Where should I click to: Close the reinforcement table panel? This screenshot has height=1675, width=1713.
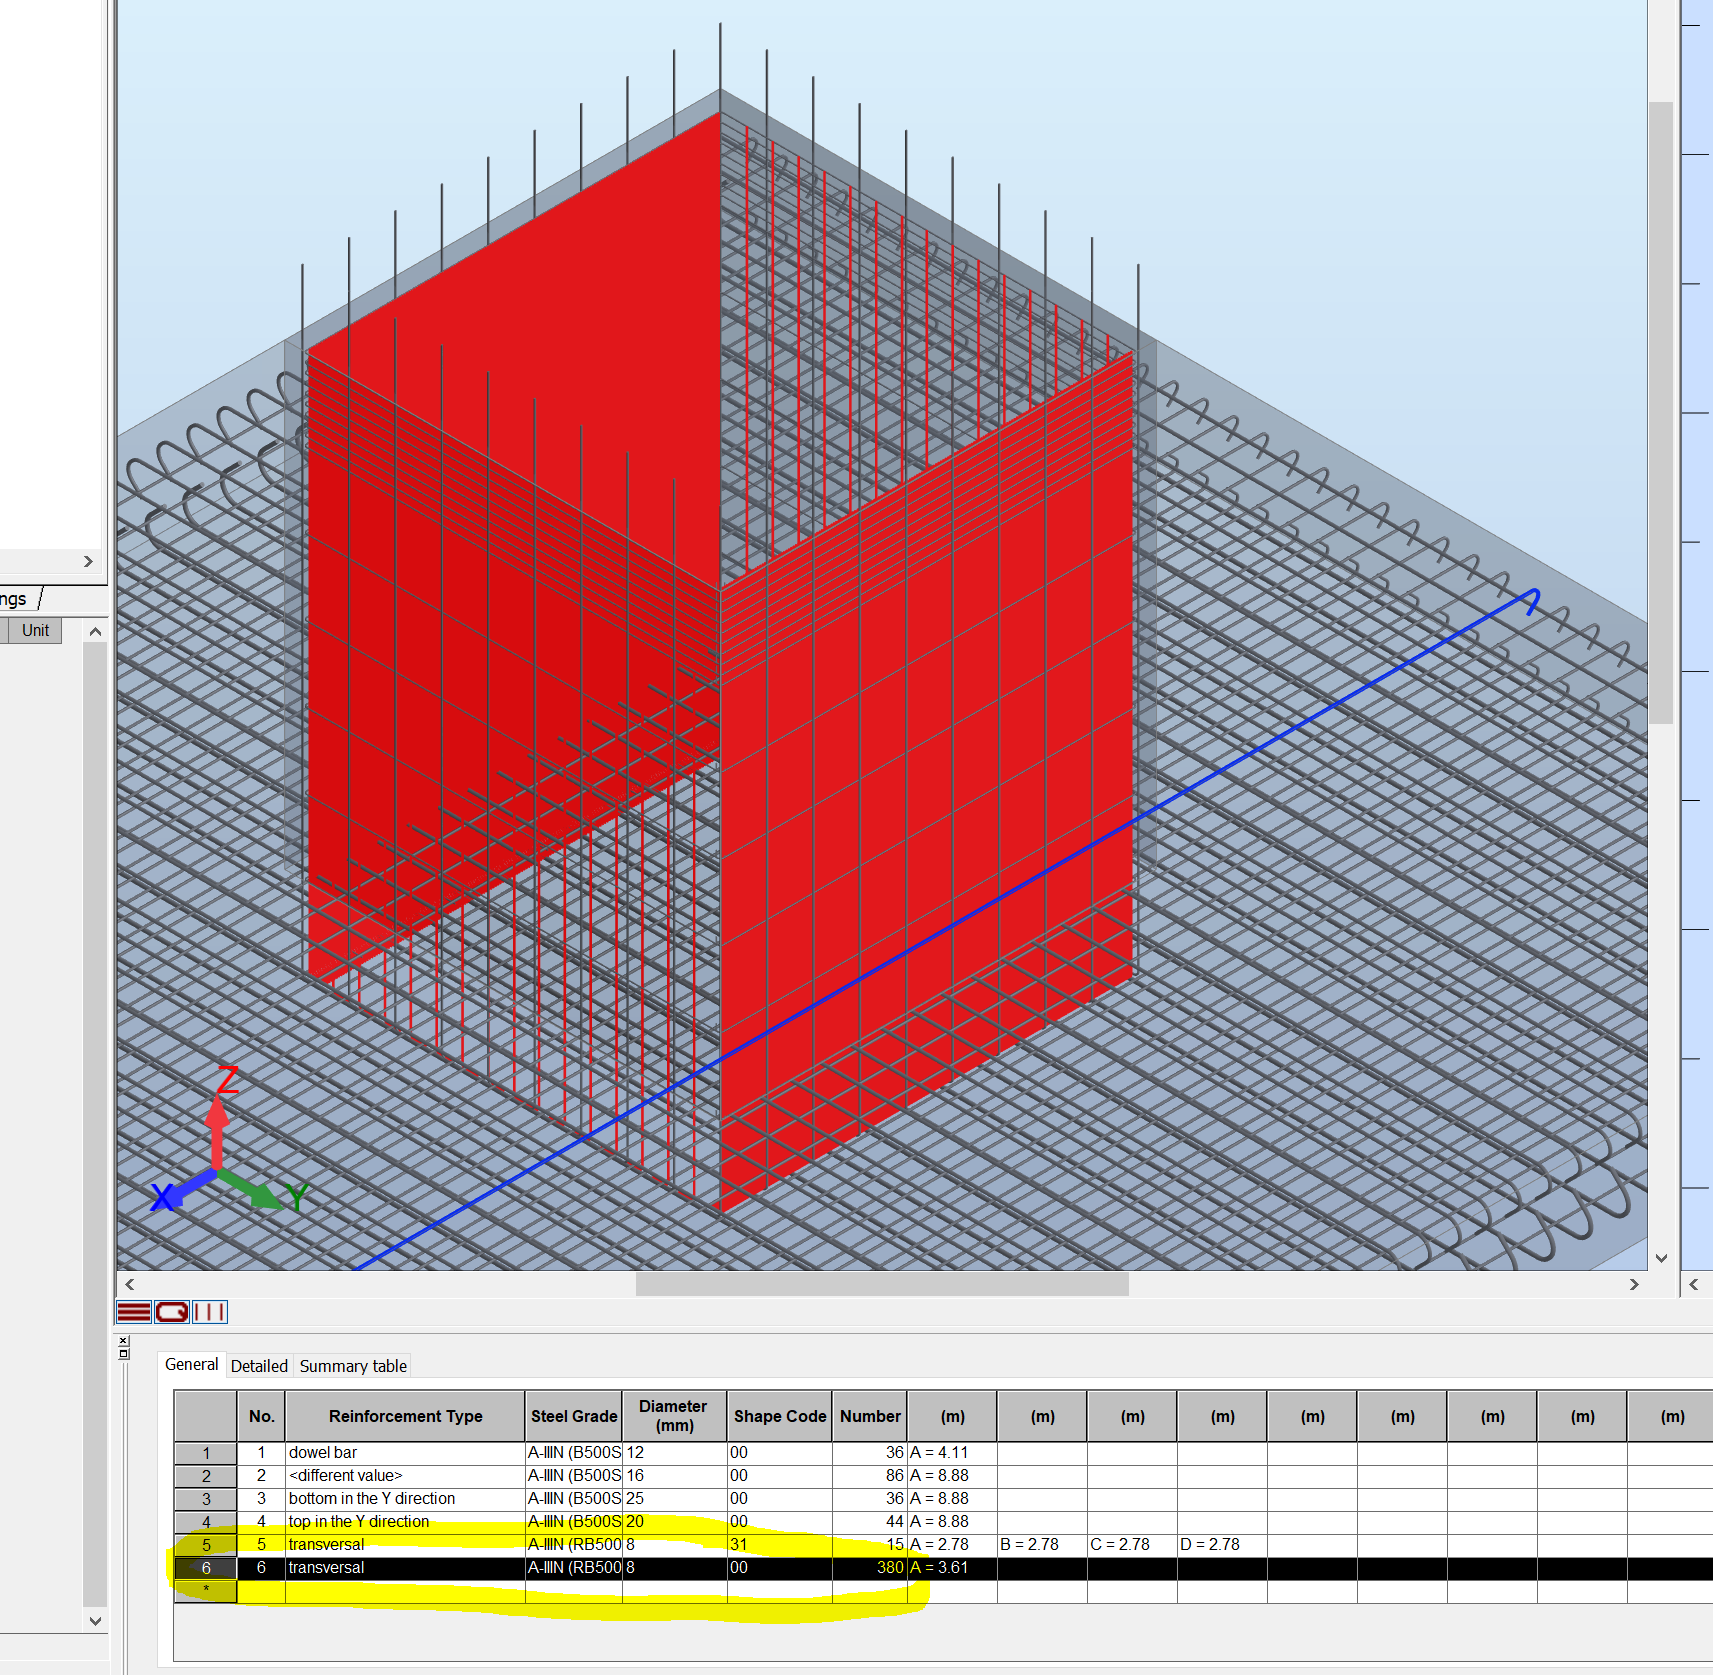pos(123,1340)
